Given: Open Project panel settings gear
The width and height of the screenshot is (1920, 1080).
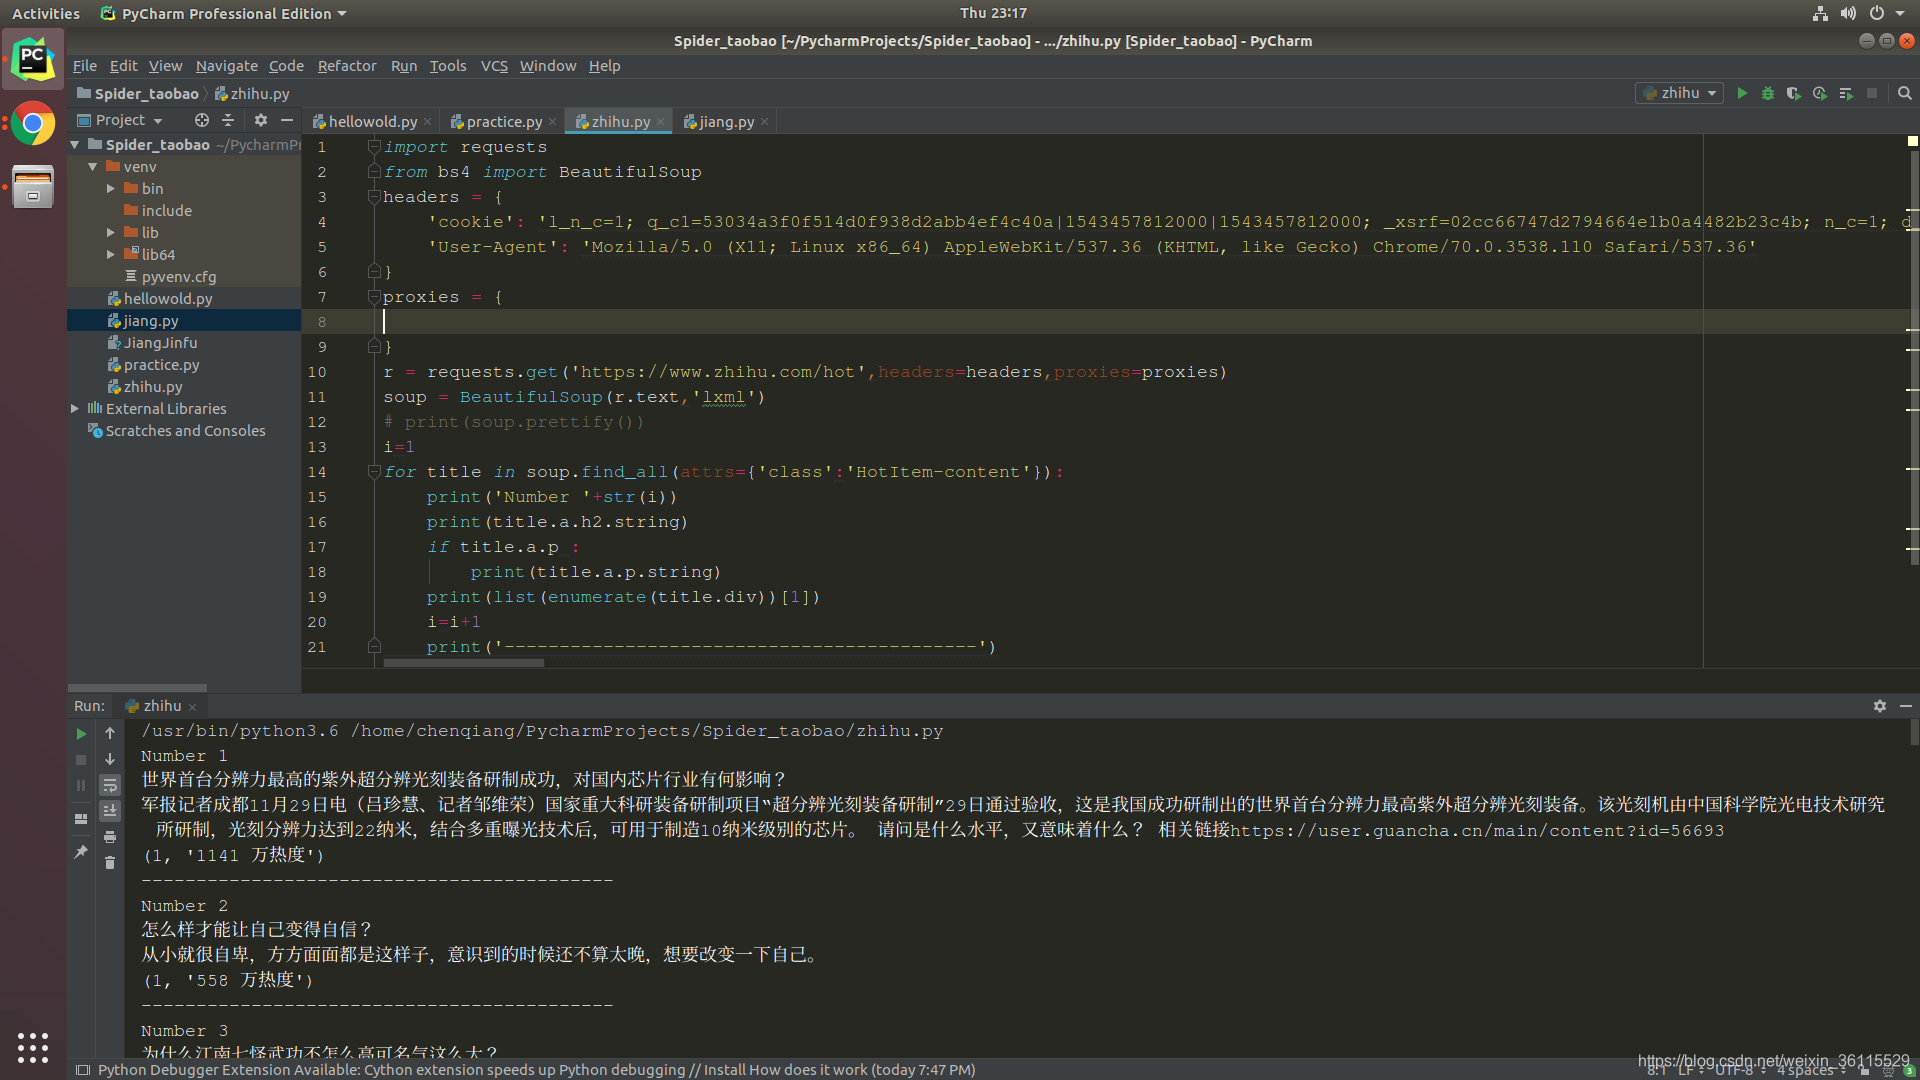Looking at the screenshot, I should point(261,120).
